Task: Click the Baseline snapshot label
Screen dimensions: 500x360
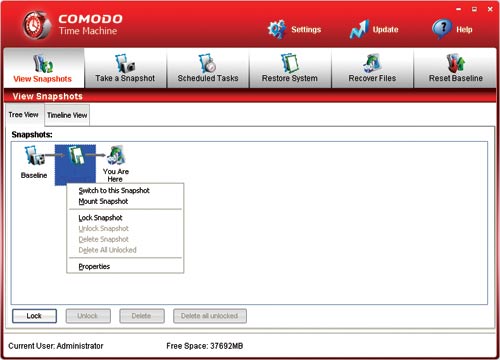Action: (34, 175)
